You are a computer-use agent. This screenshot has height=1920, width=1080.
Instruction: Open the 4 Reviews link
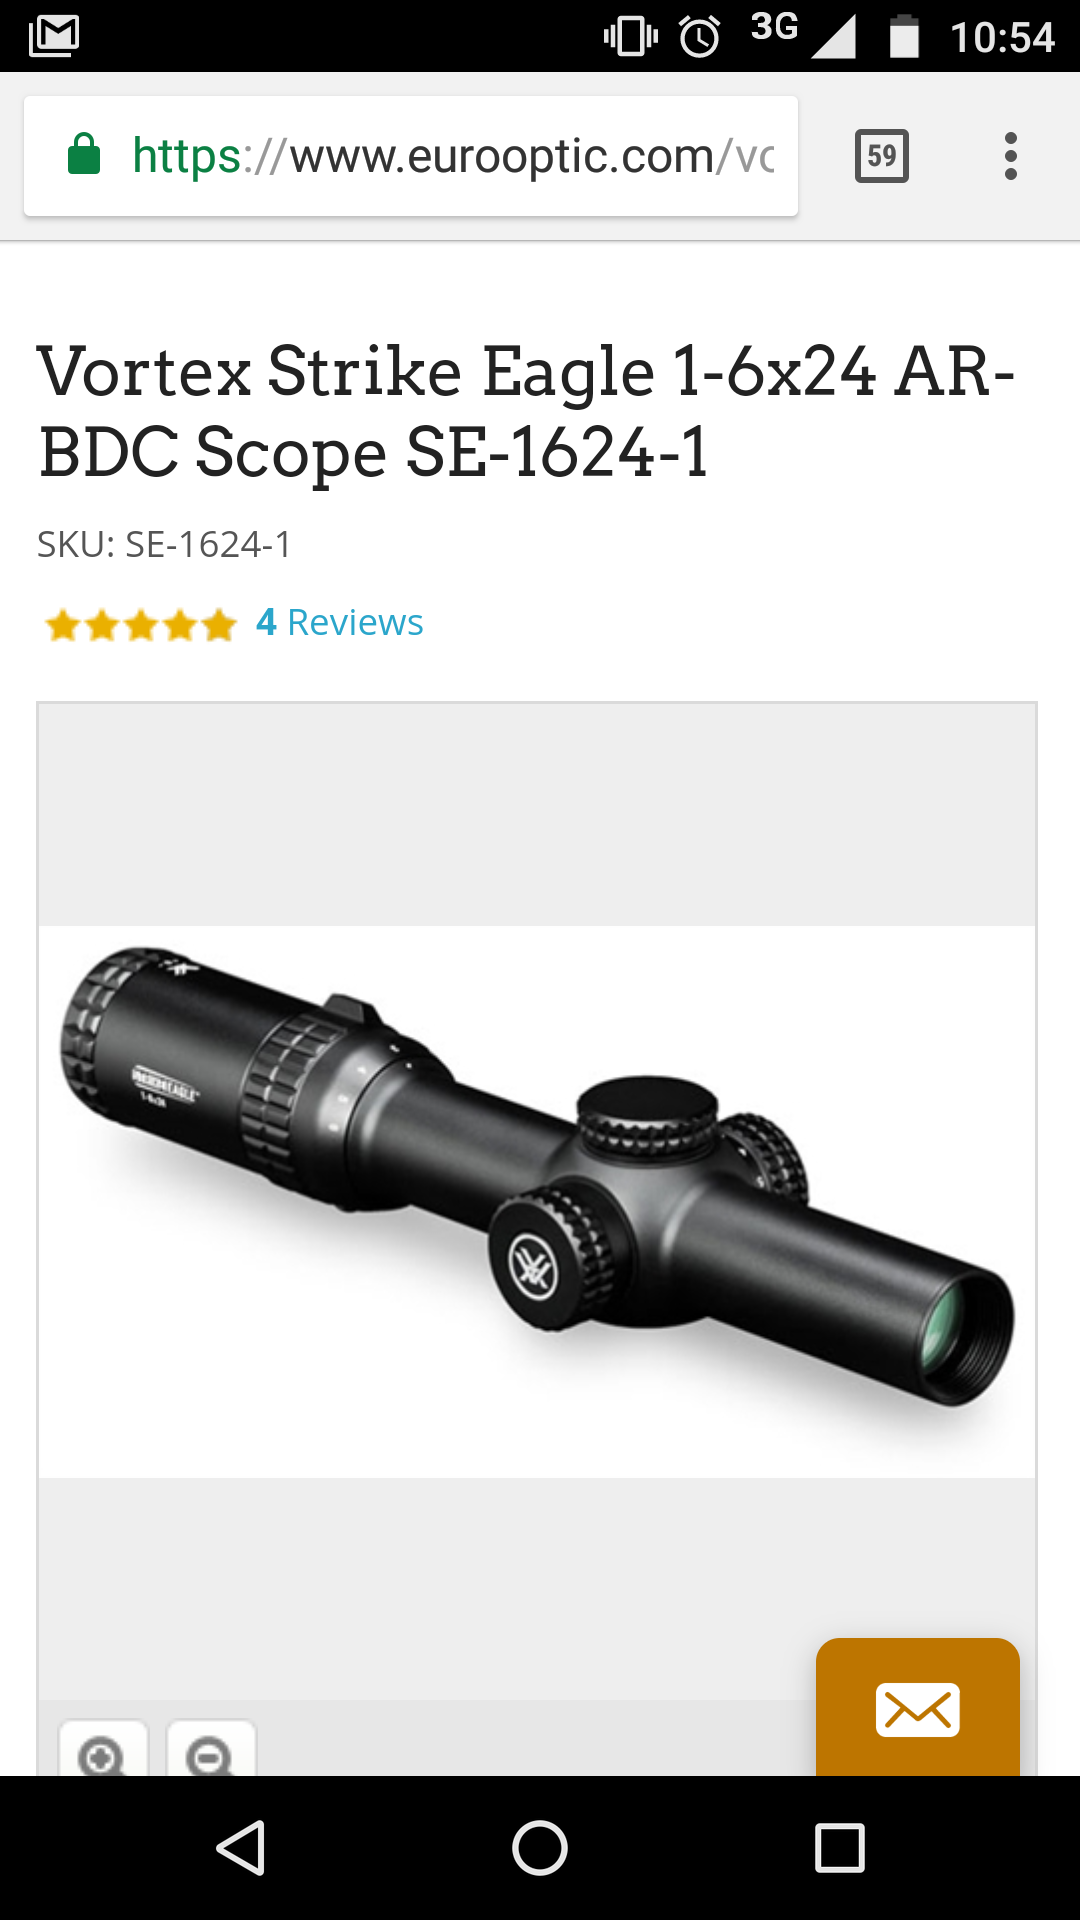click(x=340, y=622)
